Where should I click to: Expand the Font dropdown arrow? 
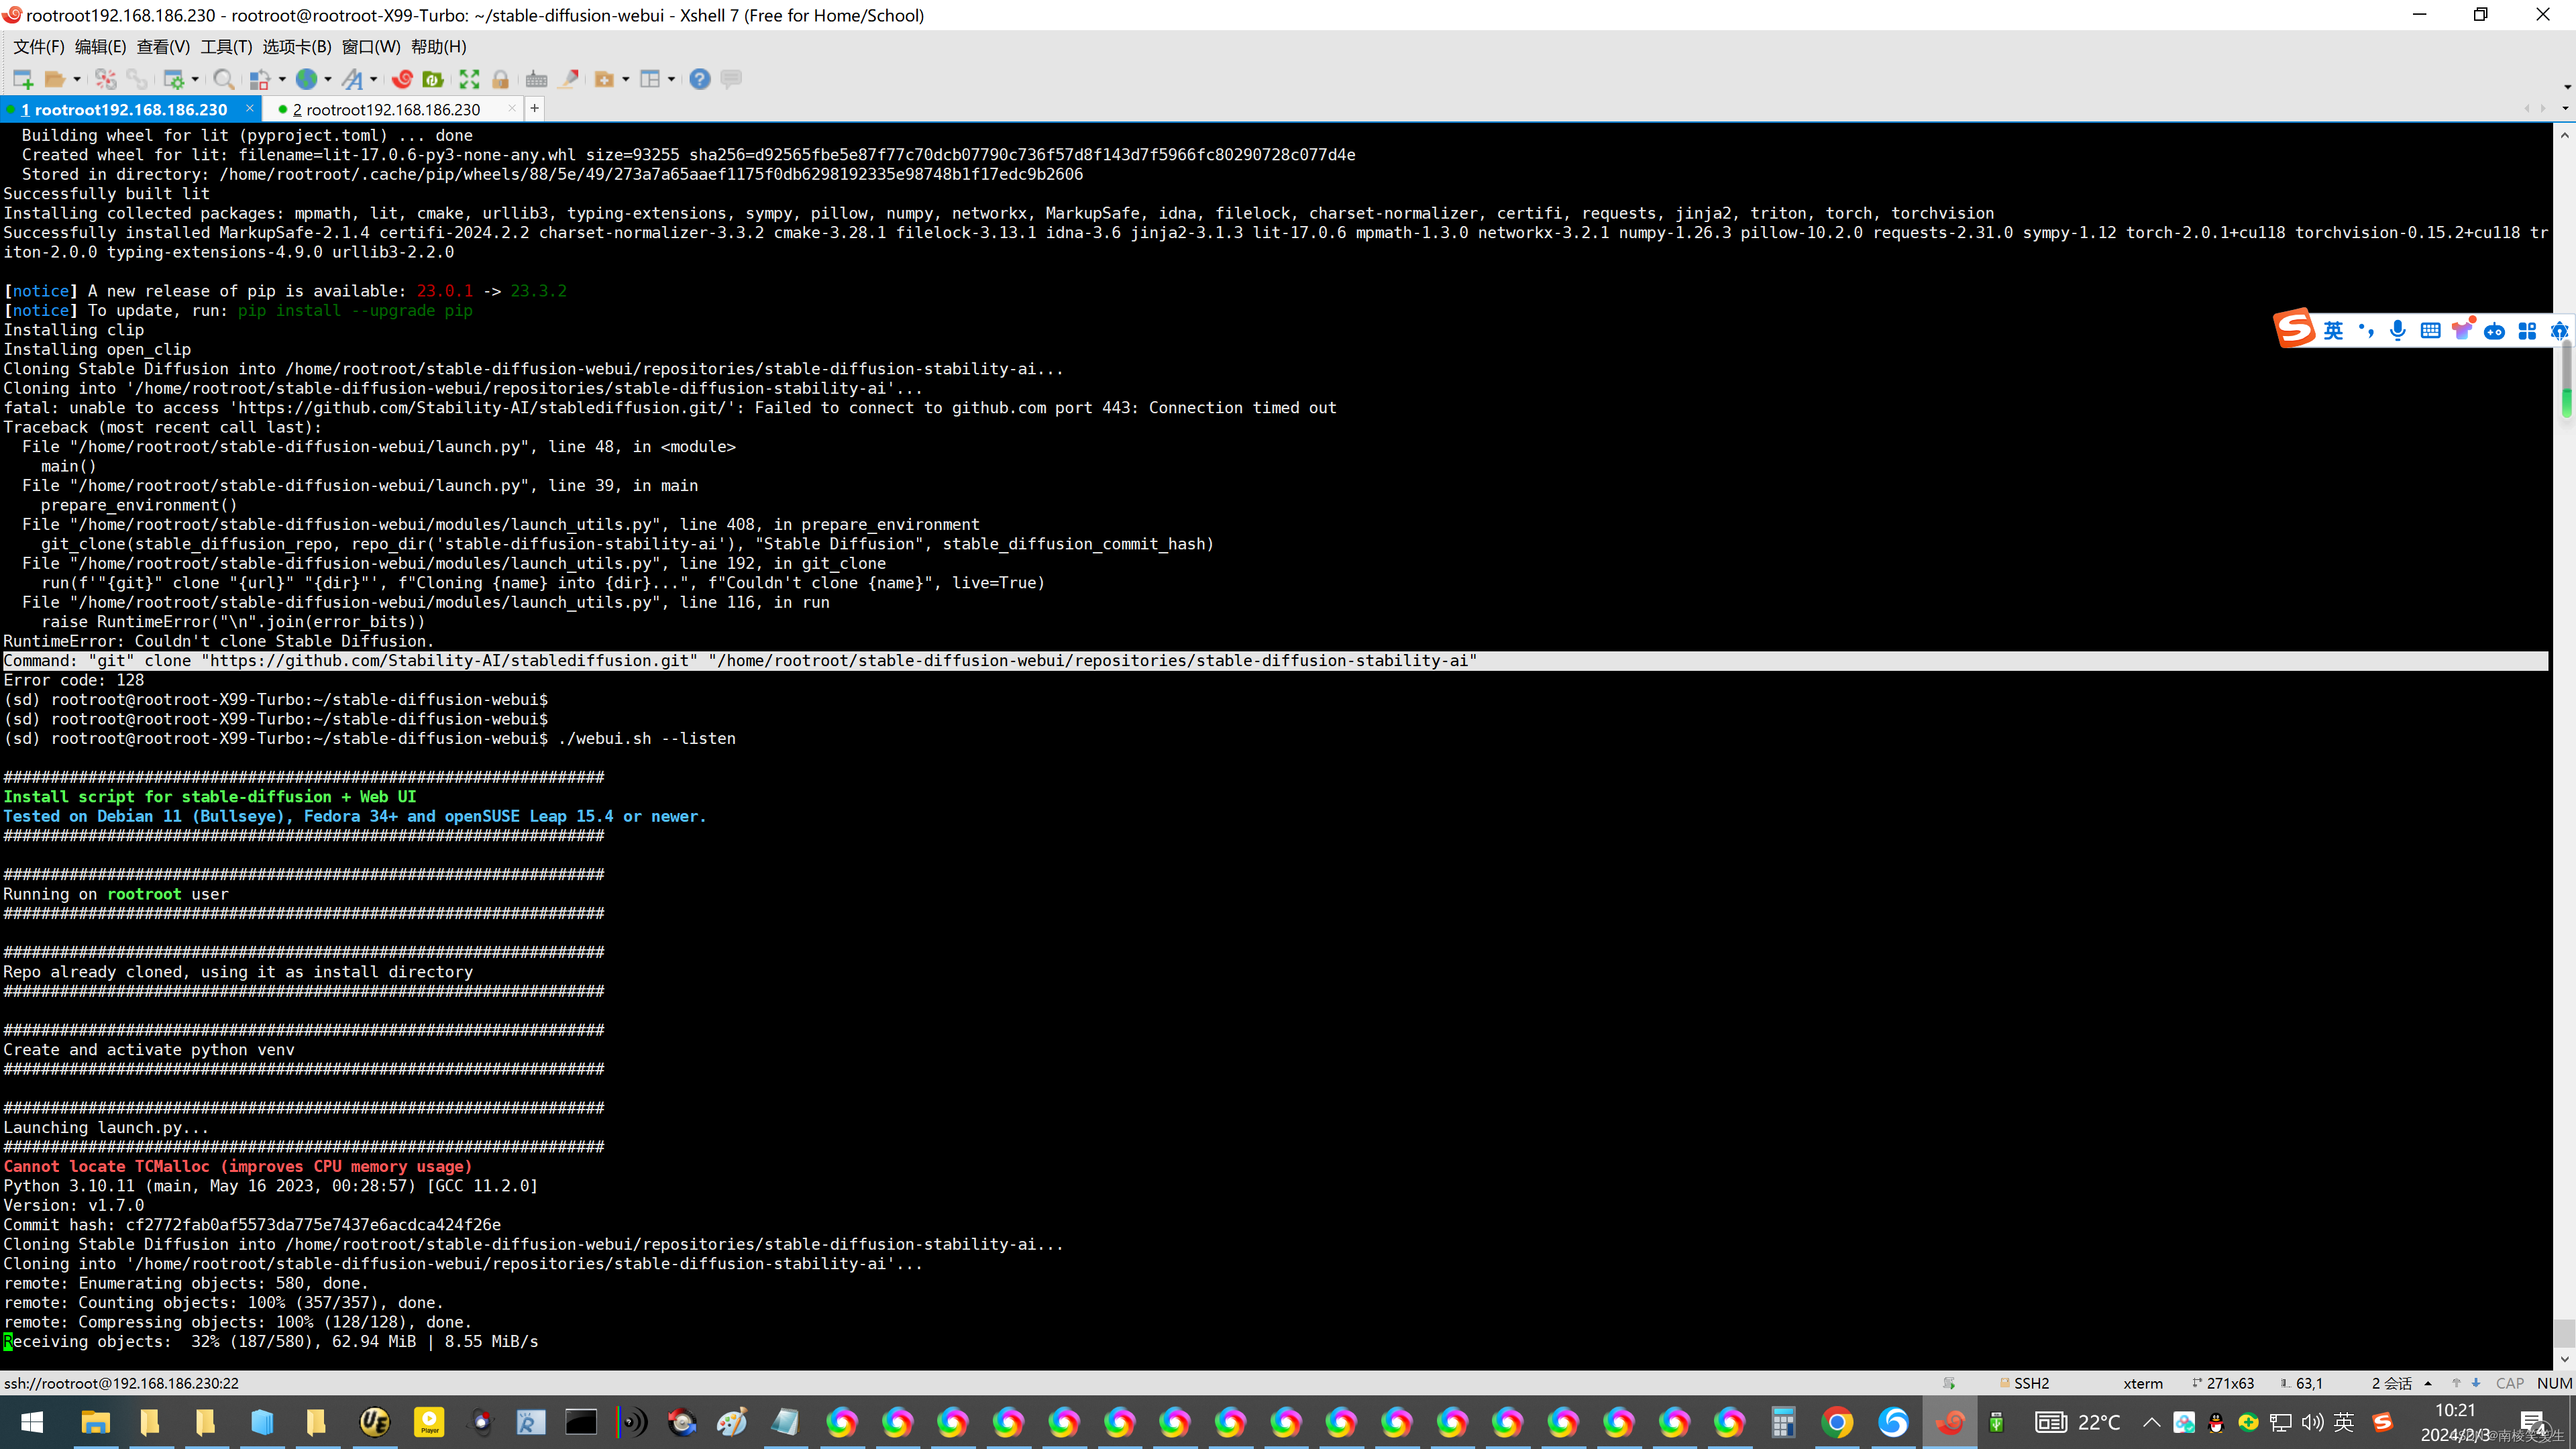374,79
